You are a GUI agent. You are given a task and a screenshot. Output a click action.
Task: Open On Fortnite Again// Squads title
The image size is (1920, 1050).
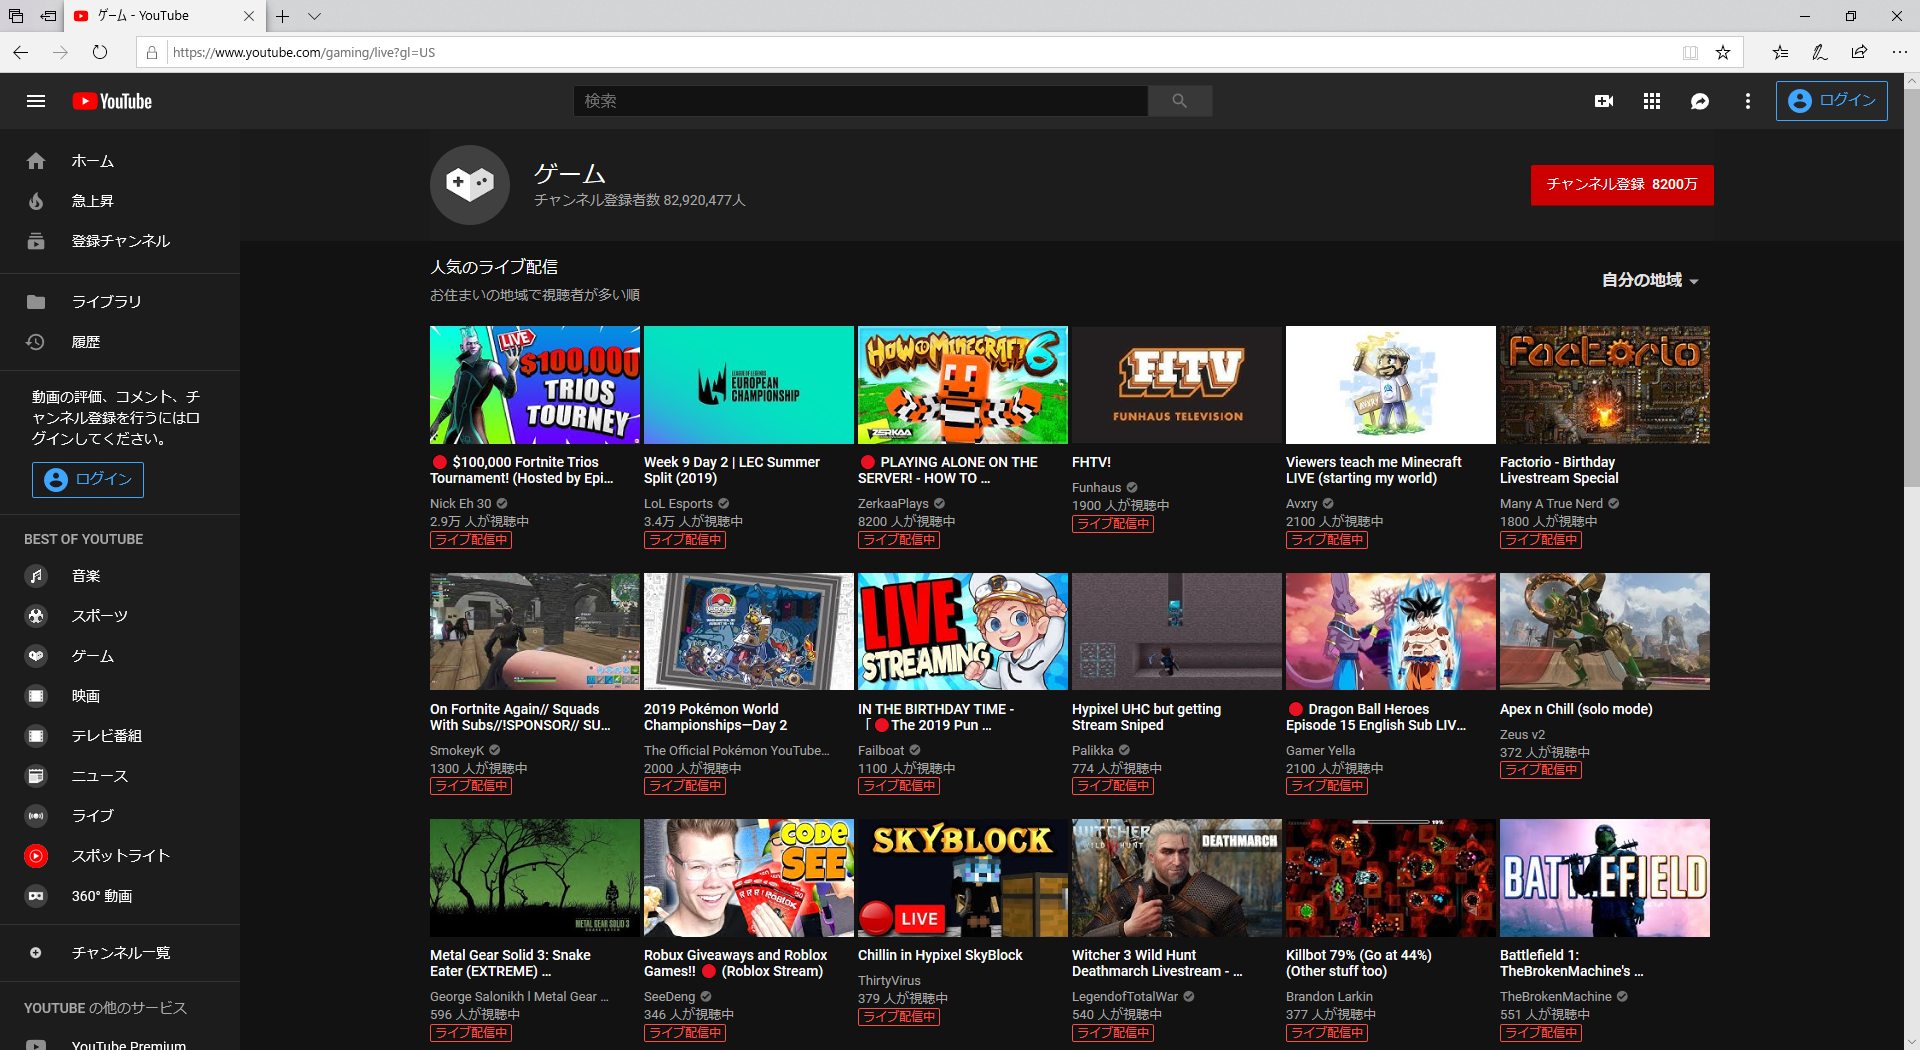[520, 717]
